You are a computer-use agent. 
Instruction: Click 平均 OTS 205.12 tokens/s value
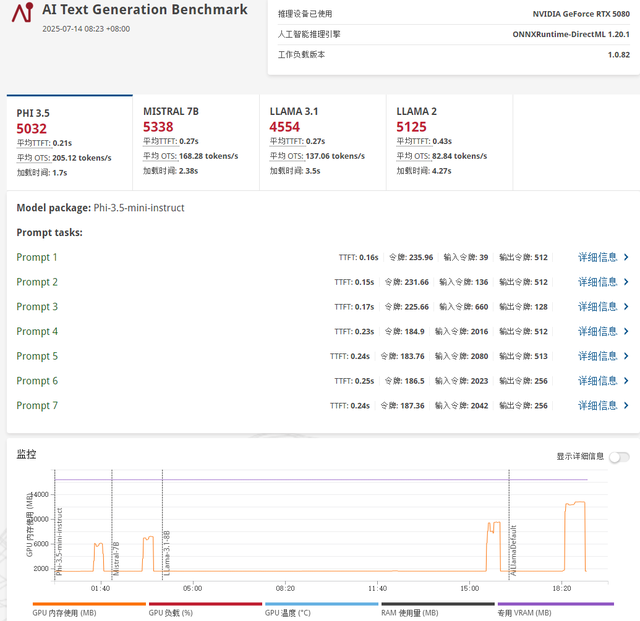coord(82,158)
